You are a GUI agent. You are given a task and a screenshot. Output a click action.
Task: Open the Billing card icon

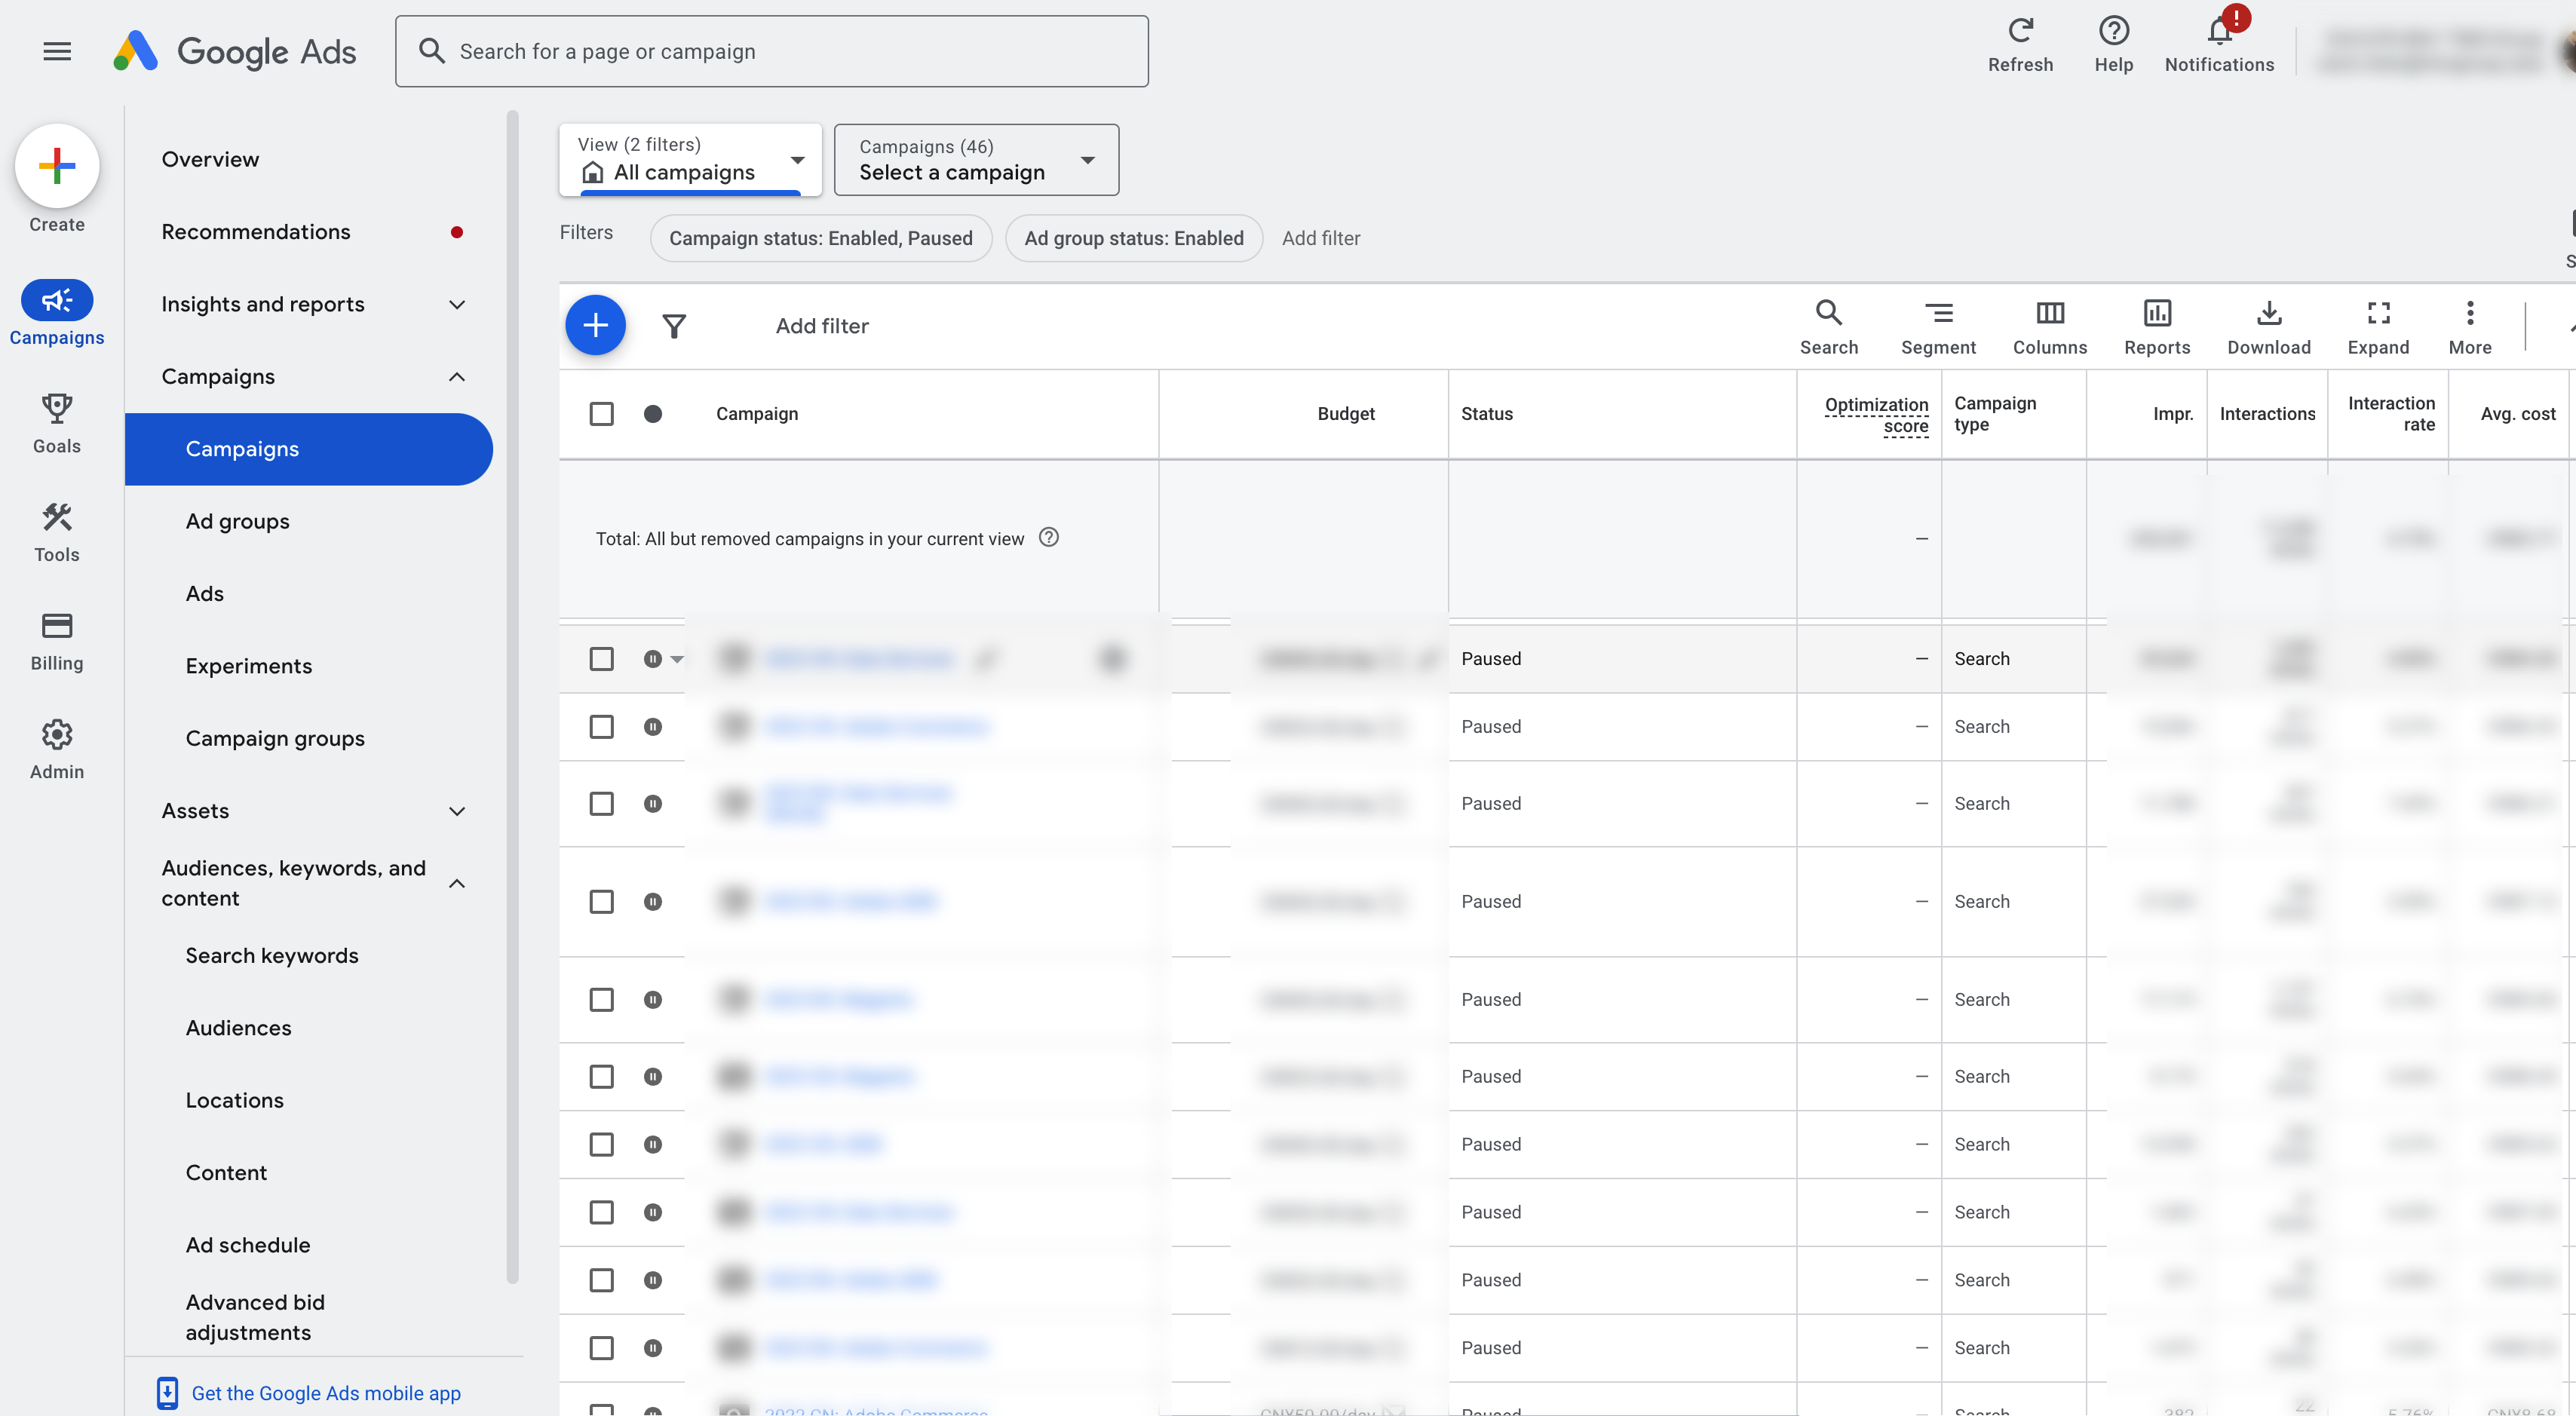pyautogui.click(x=57, y=626)
